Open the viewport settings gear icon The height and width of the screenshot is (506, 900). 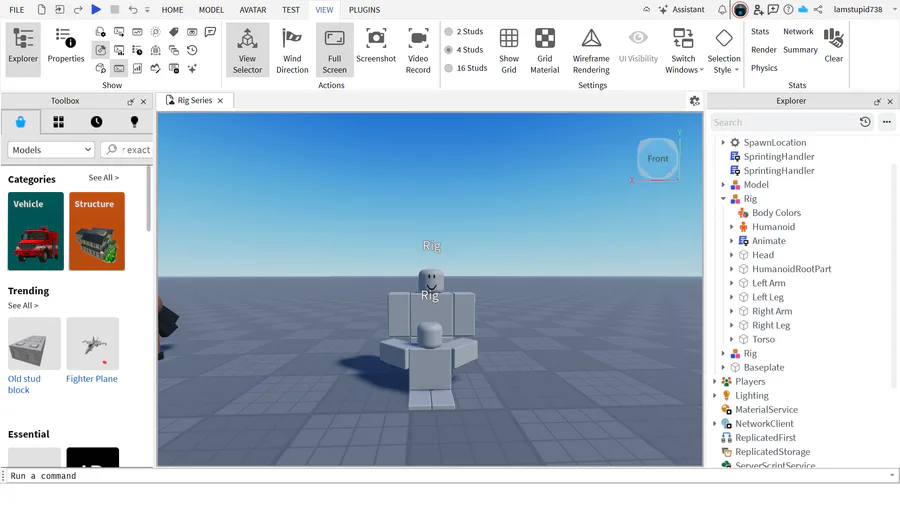[x=695, y=101]
